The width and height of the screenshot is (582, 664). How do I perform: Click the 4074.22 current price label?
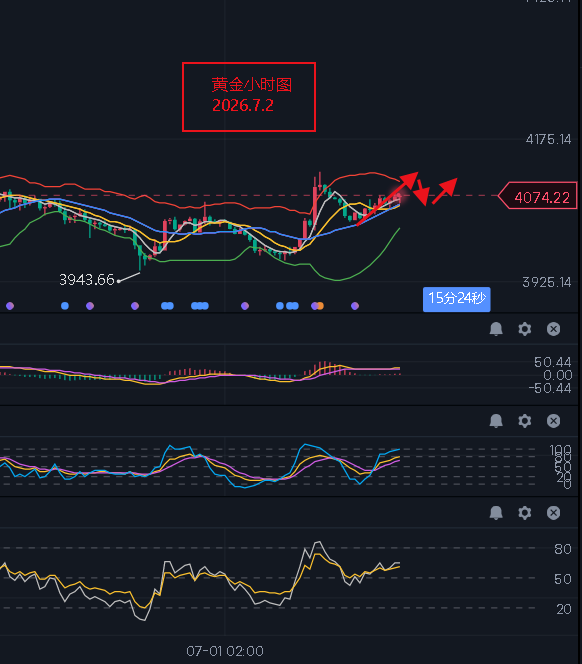[538, 196]
